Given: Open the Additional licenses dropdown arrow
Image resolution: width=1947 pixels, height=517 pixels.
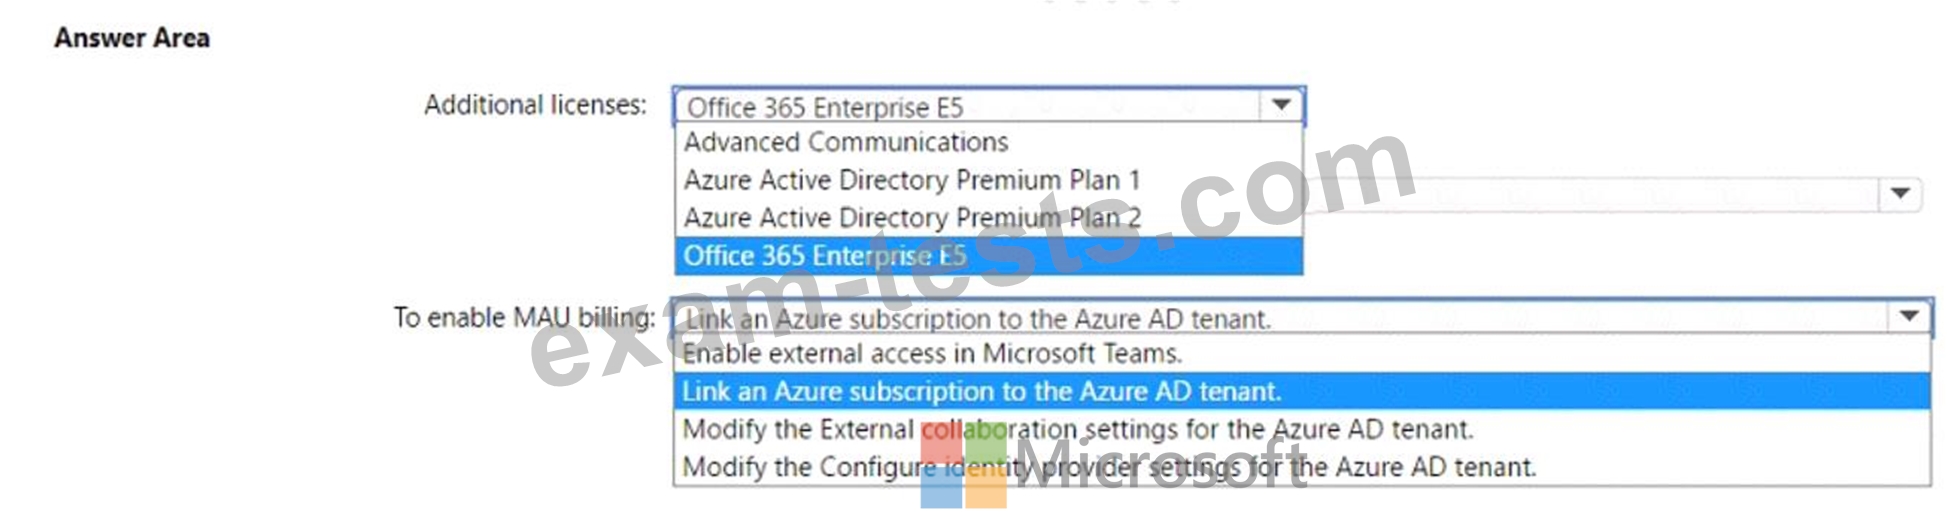Looking at the screenshot, I should pos(1281,105).
